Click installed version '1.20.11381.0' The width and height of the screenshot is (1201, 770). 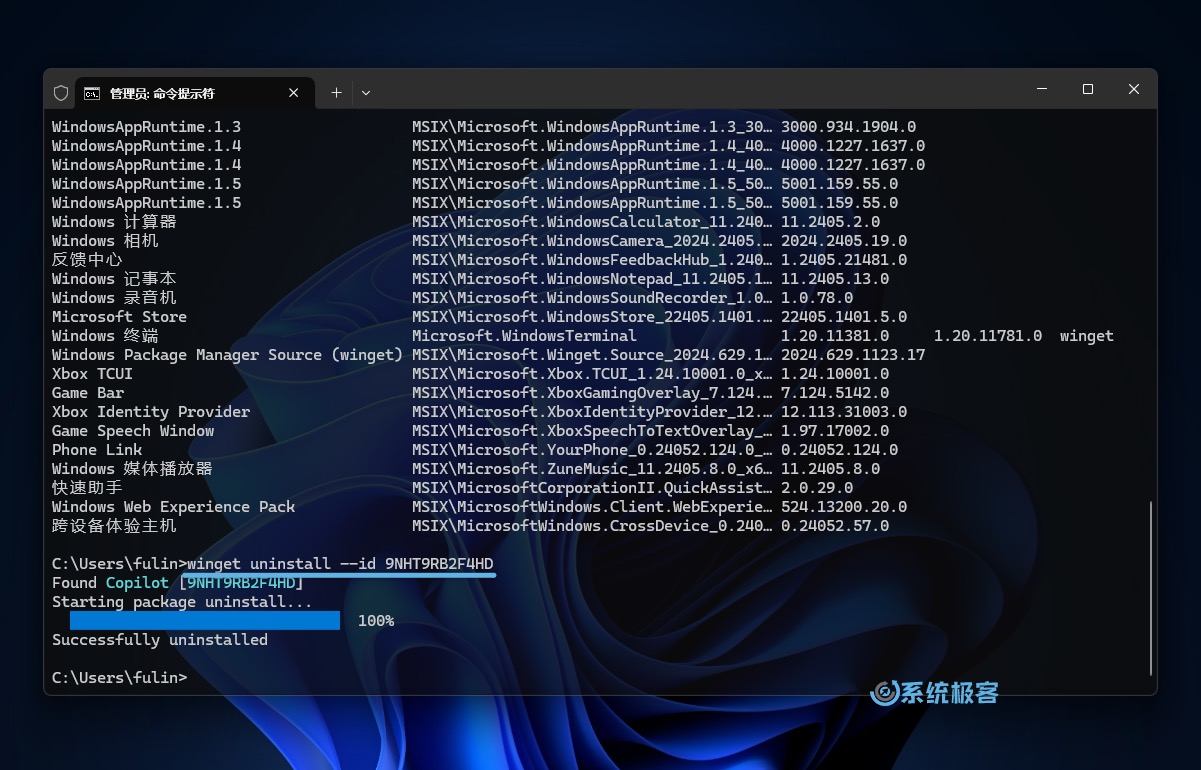tap(835, 336)
